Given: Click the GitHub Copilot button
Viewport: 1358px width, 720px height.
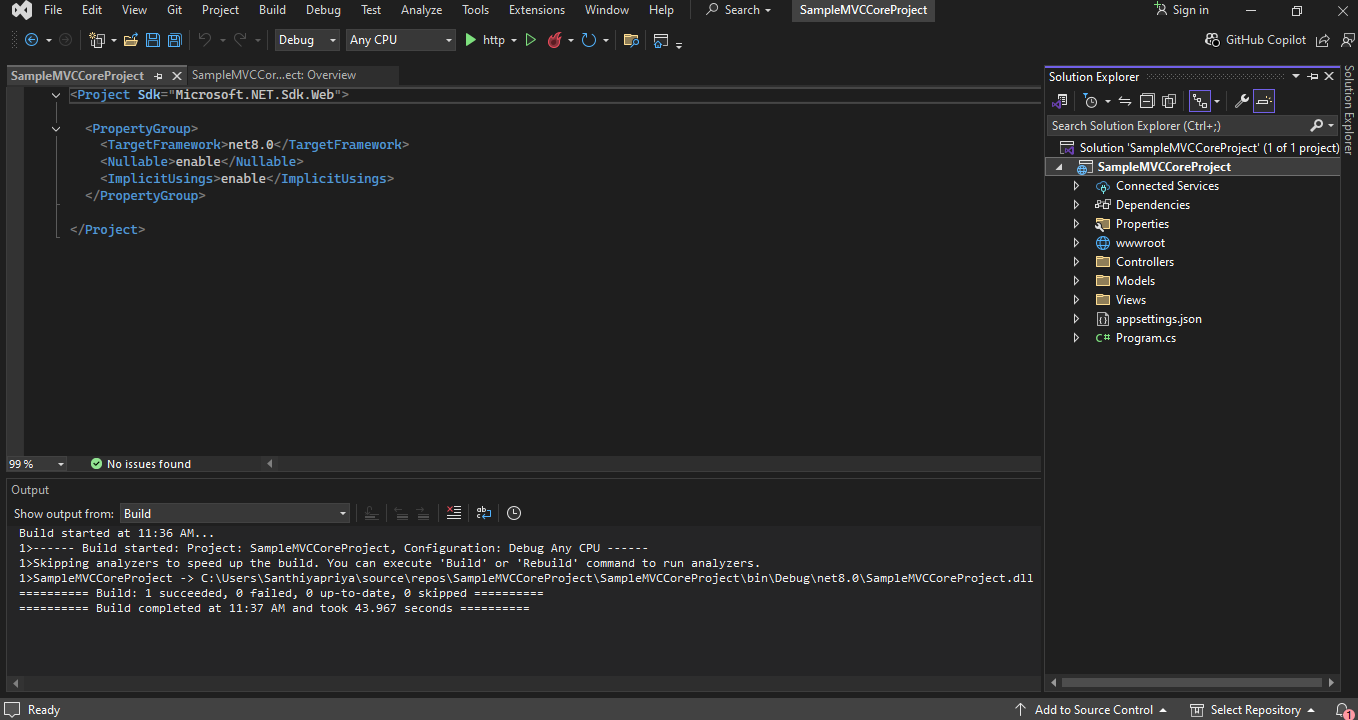Looking at the screenshot, I should [1256, 40].
